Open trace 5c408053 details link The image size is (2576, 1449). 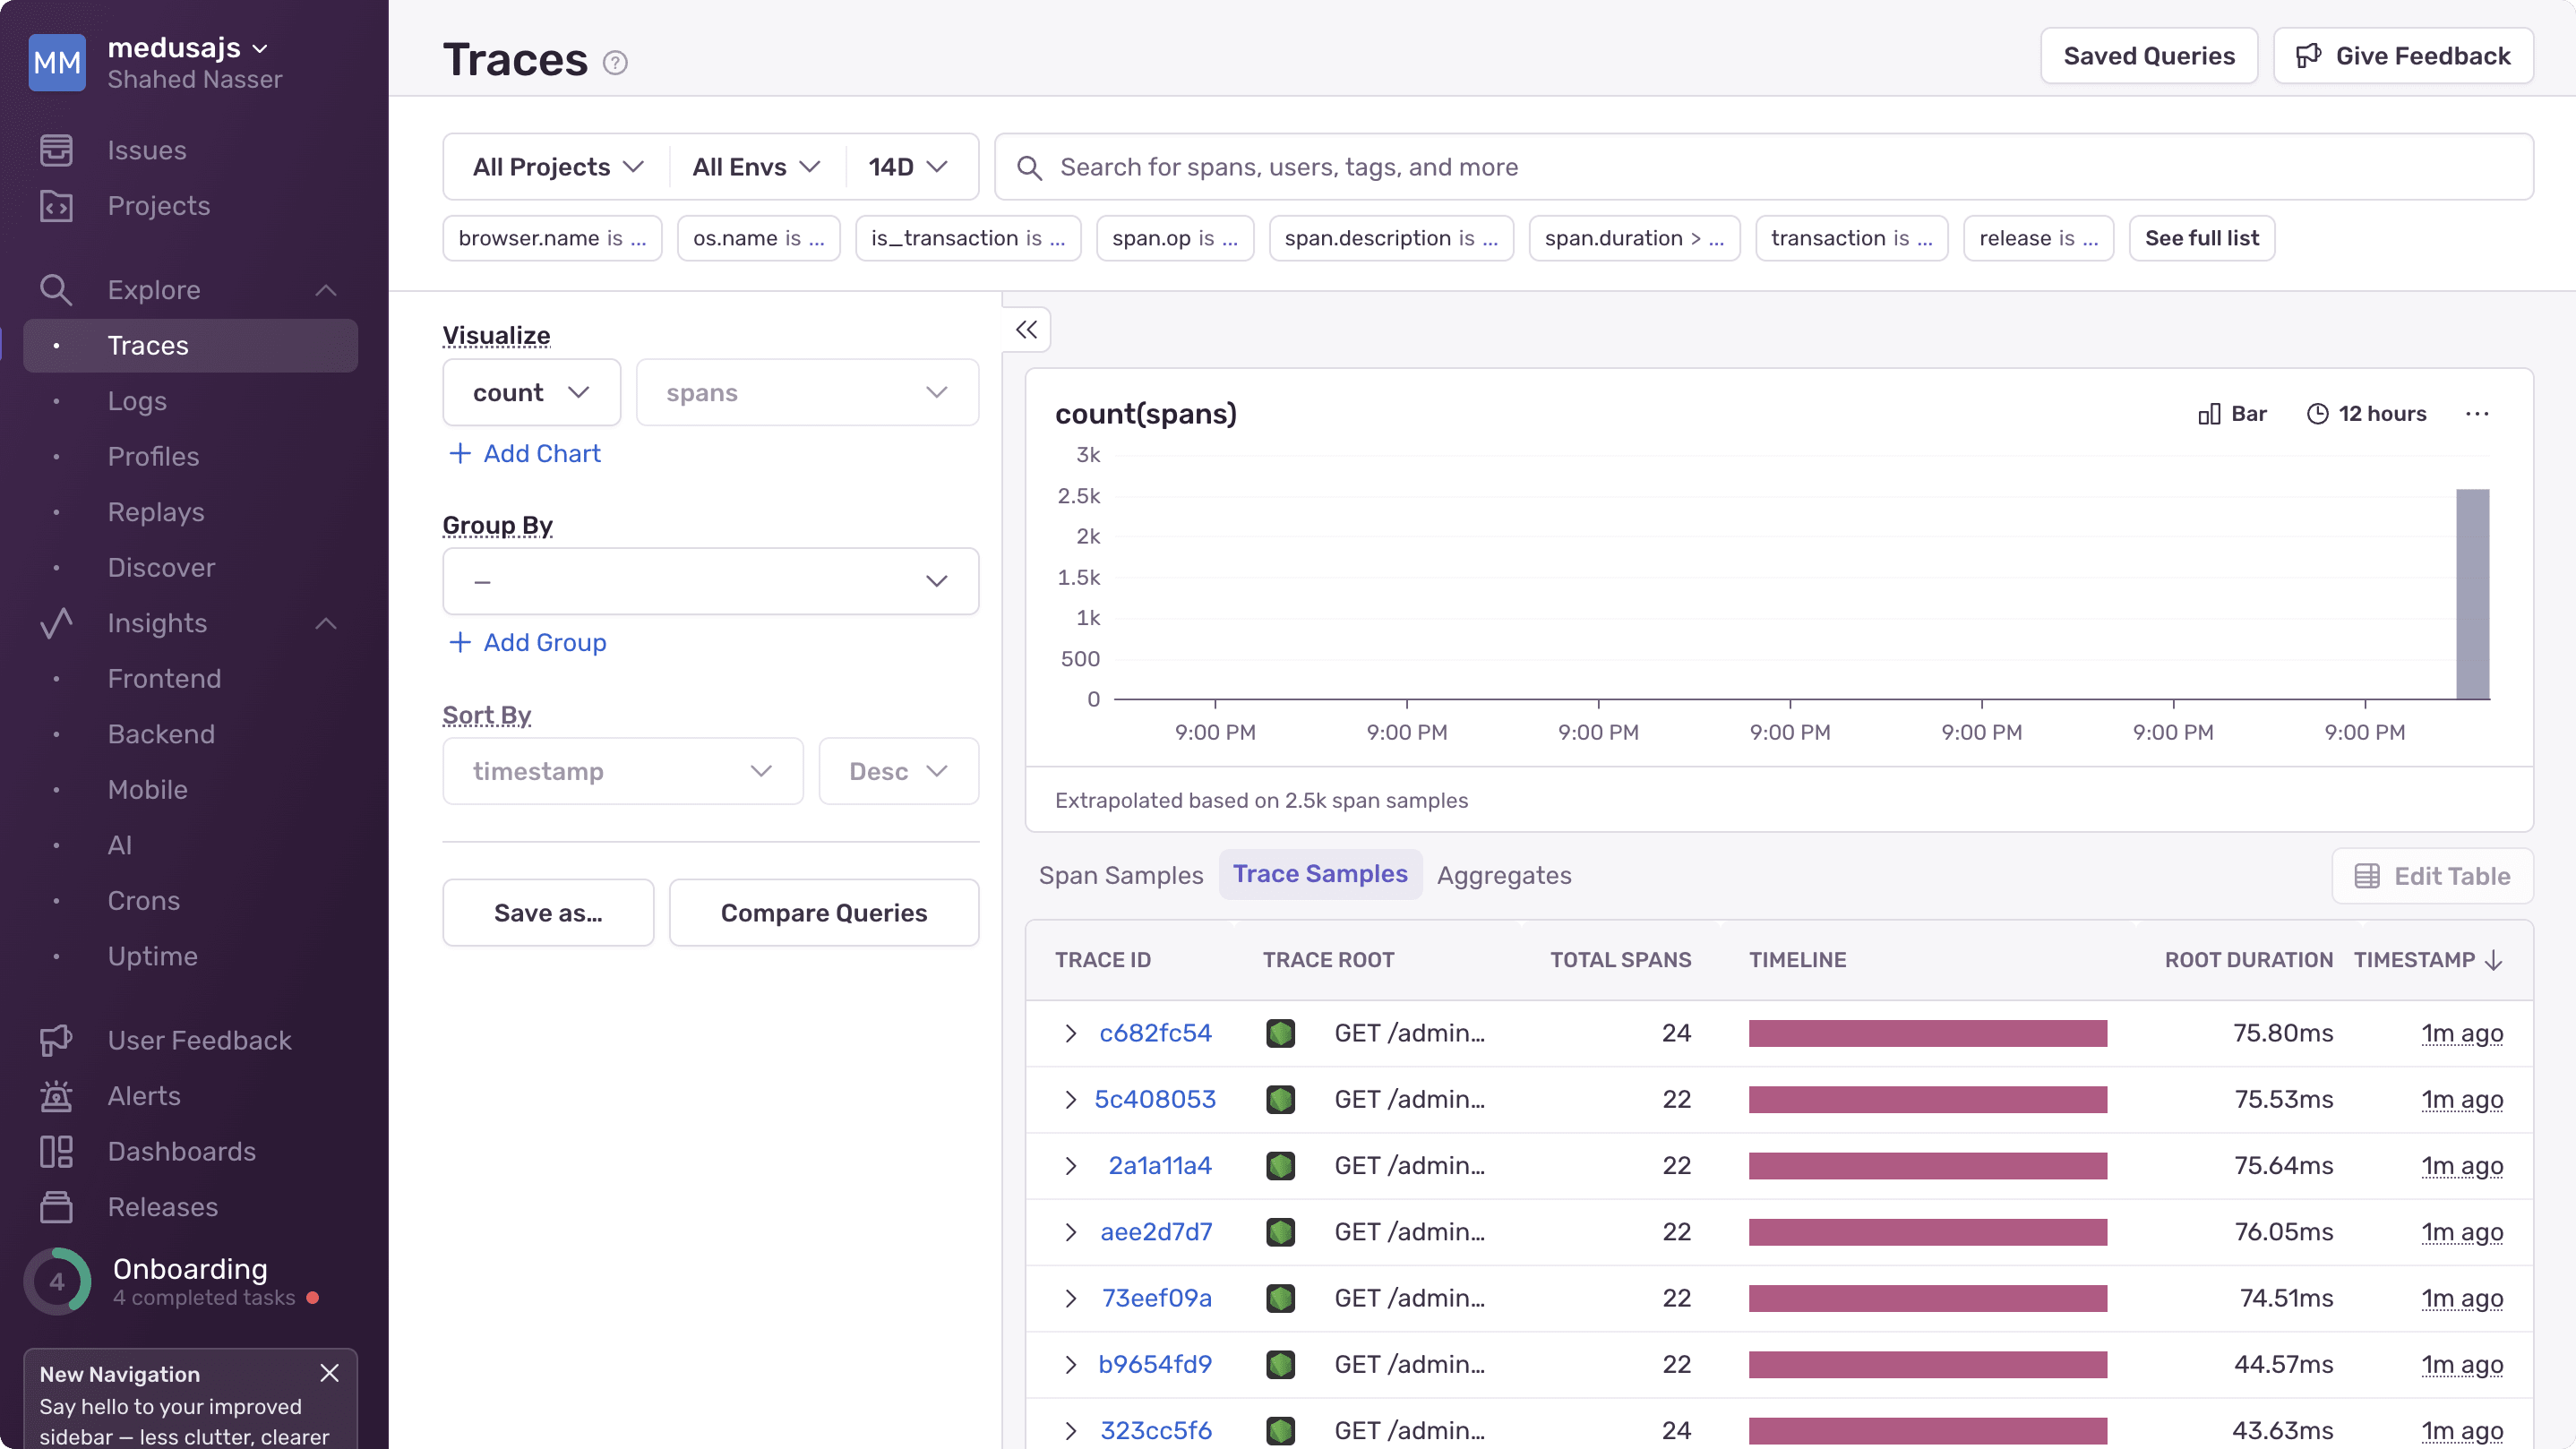[1155, 1099]
